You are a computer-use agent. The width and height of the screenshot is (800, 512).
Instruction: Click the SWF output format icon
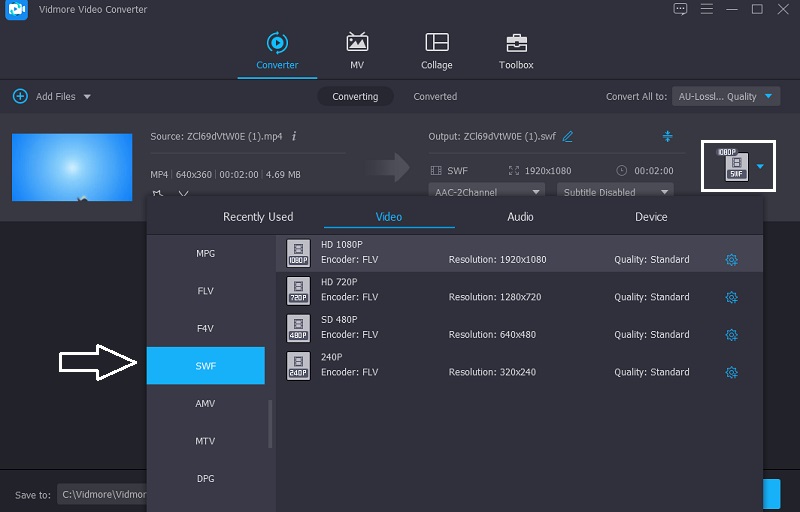[736, 166]
